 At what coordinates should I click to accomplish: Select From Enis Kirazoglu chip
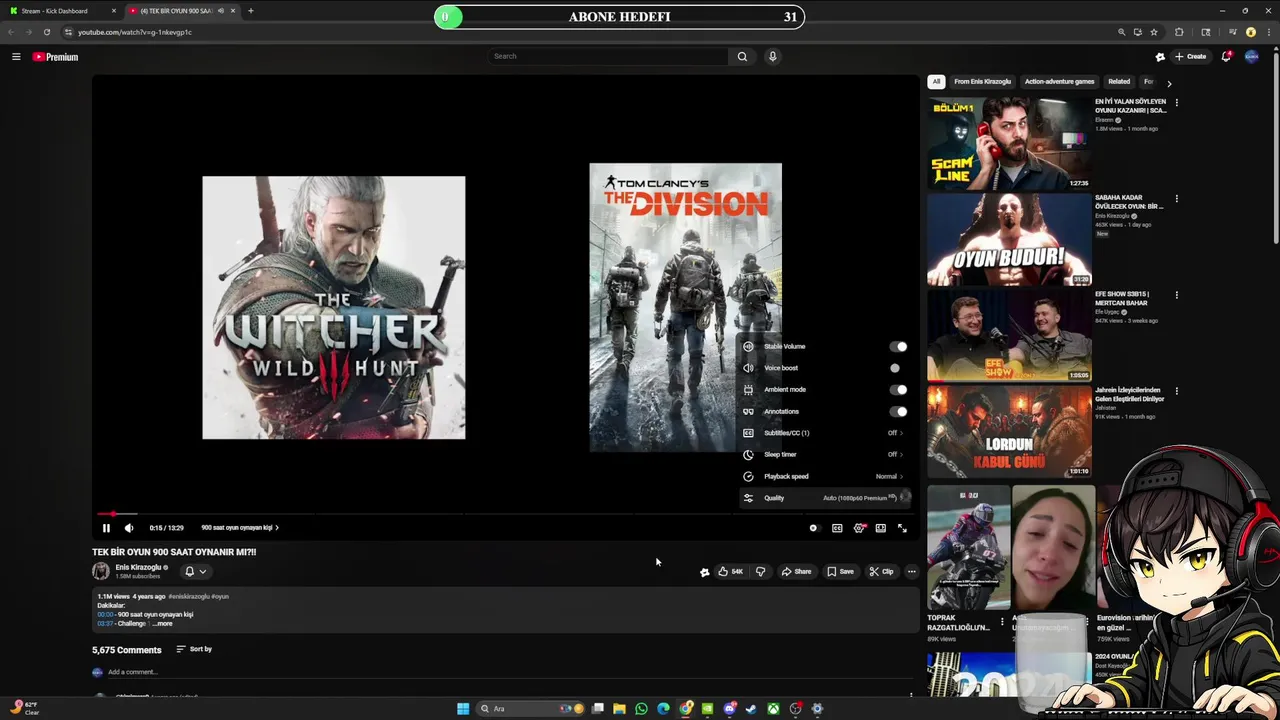[x=982, y=82]
